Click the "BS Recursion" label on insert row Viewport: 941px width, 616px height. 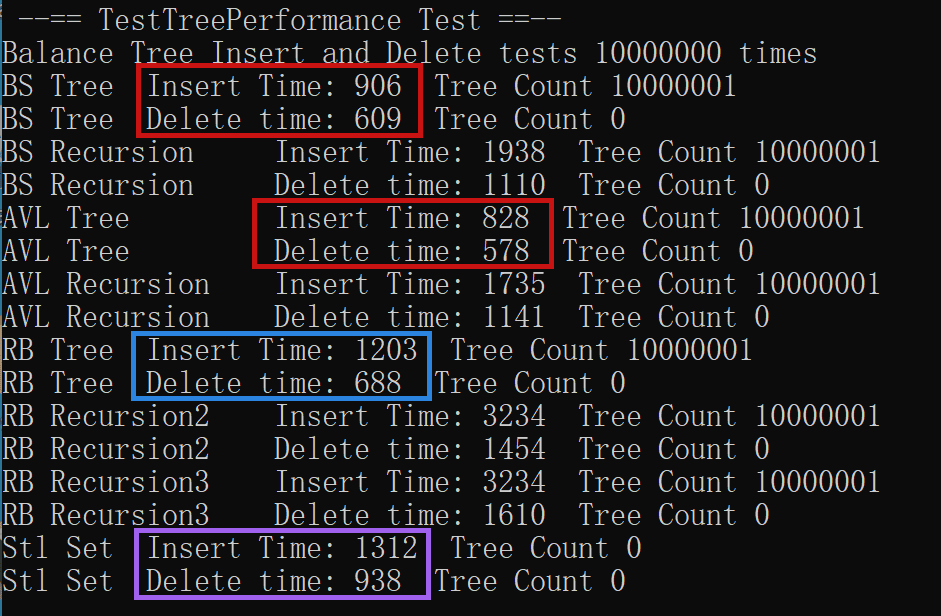click(x=98, y=152)
